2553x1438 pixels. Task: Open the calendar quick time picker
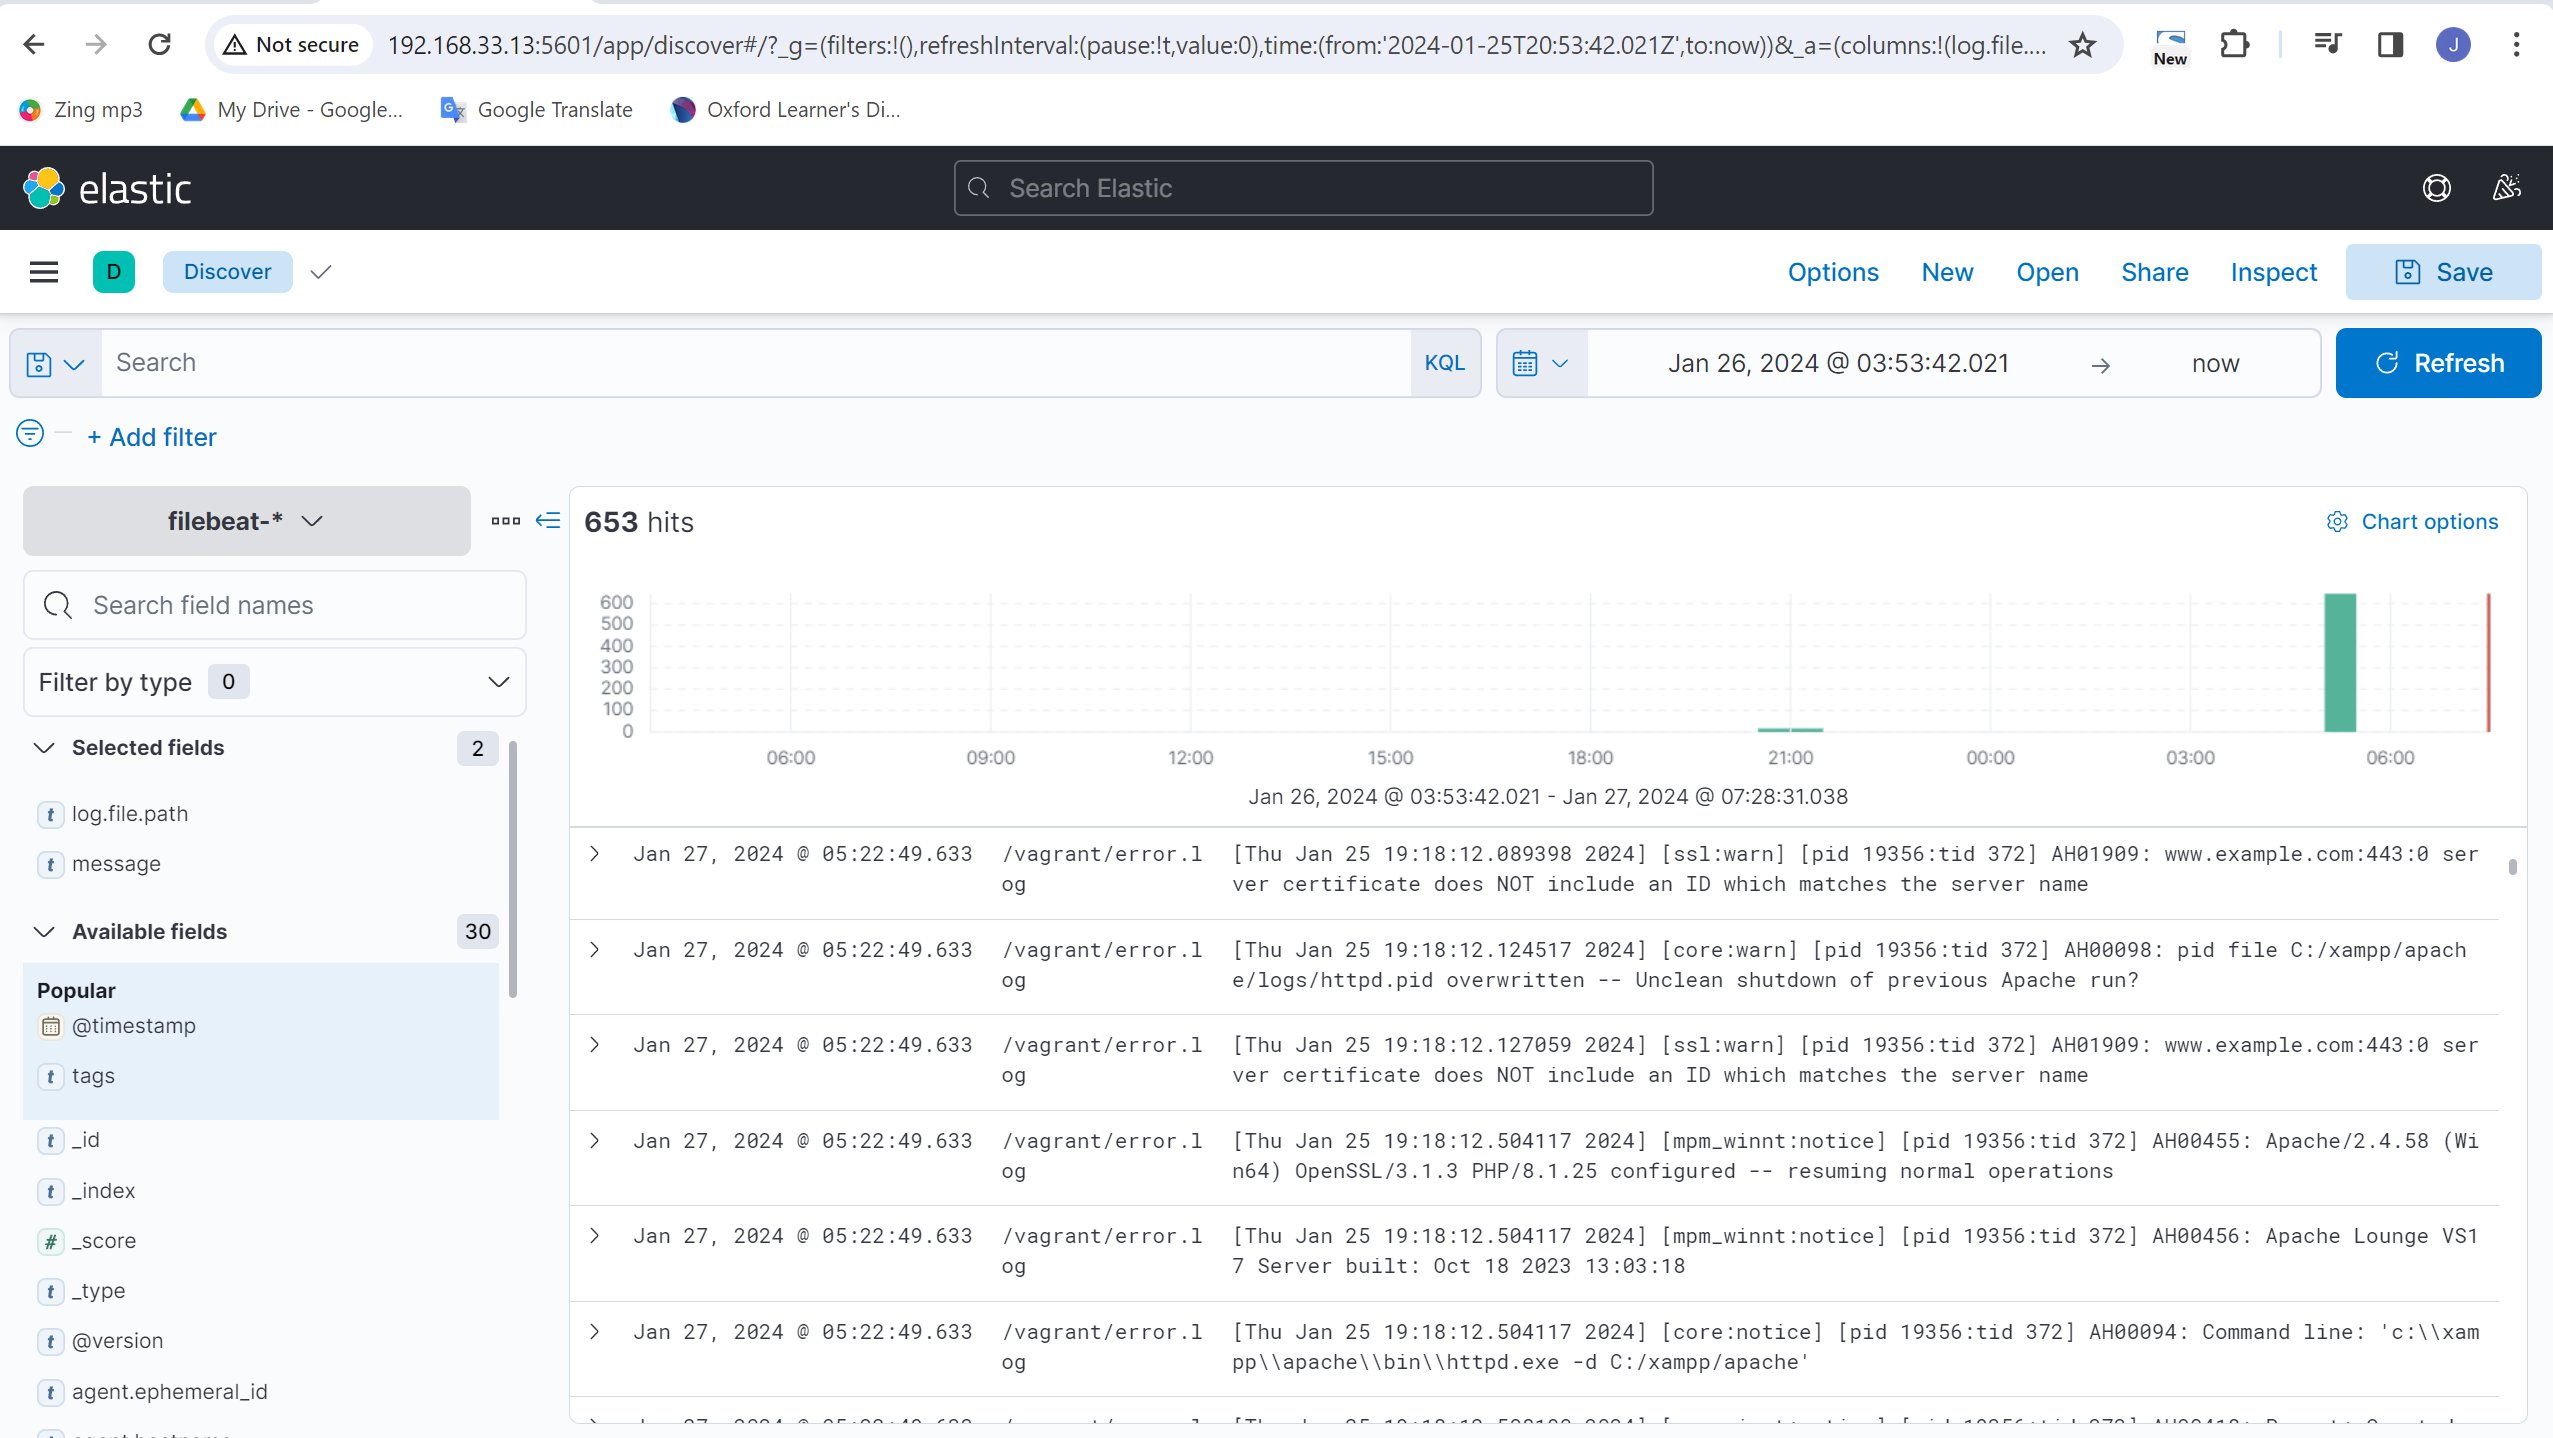[1540, 363]
